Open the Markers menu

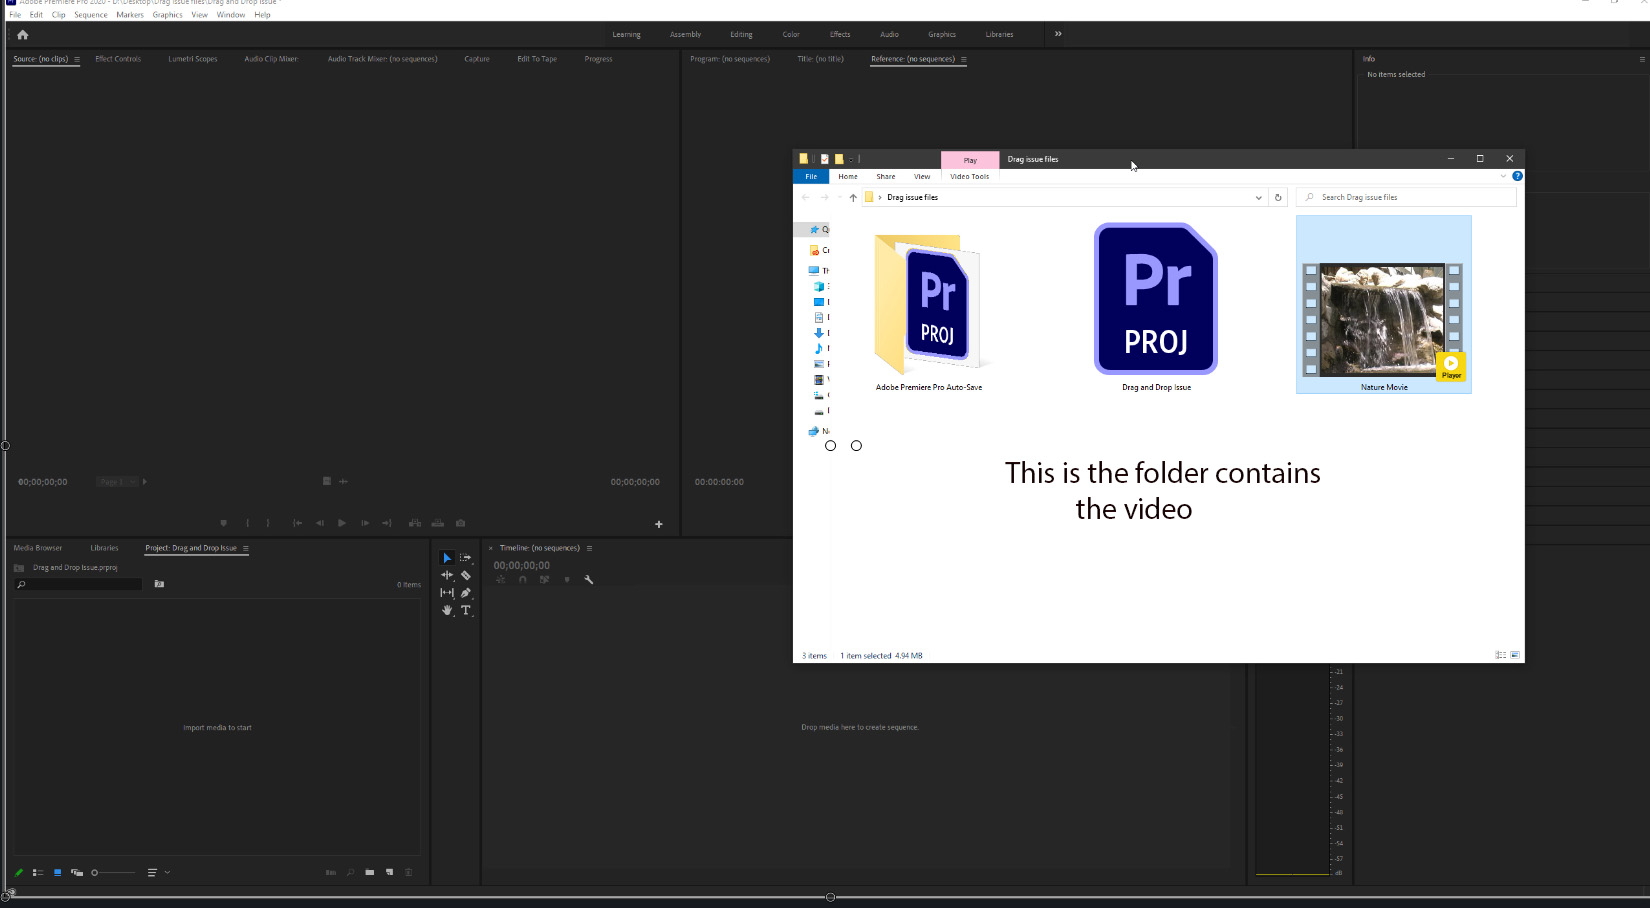click(130, 14)
